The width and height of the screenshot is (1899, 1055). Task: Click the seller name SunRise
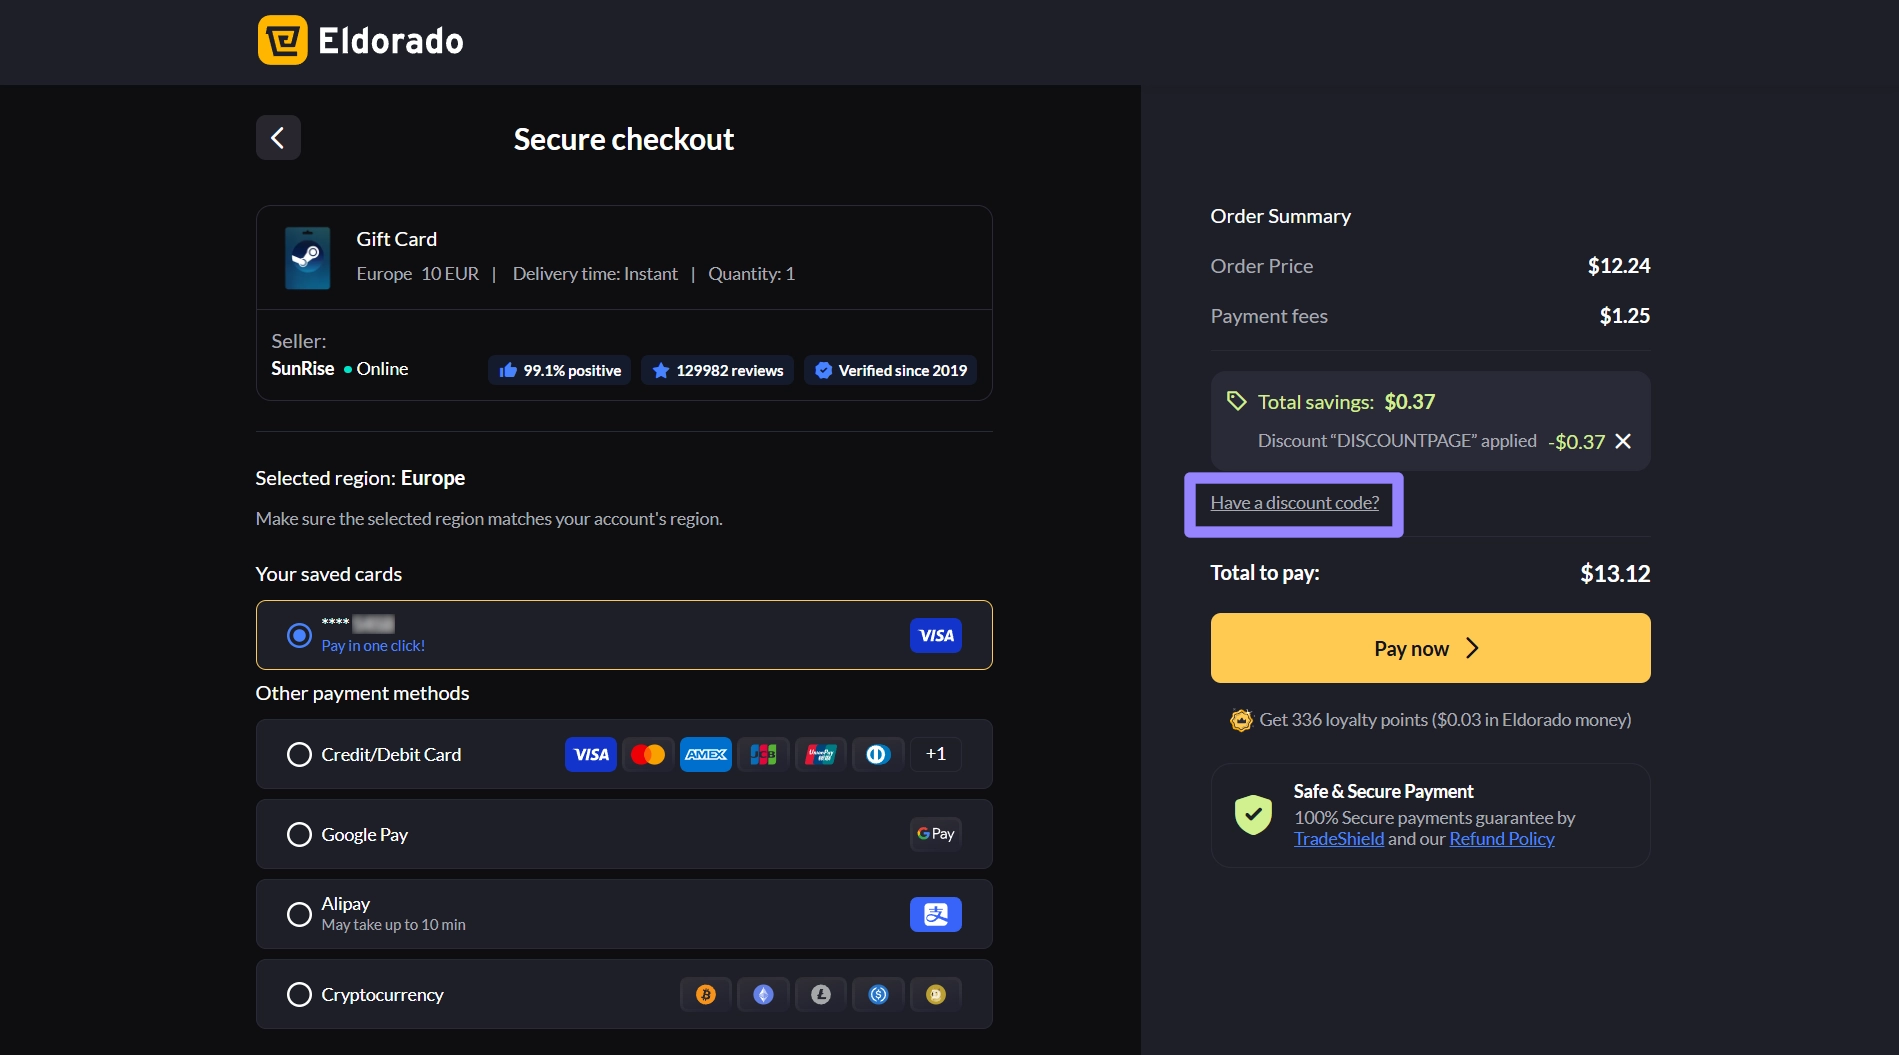coord(303,369)
